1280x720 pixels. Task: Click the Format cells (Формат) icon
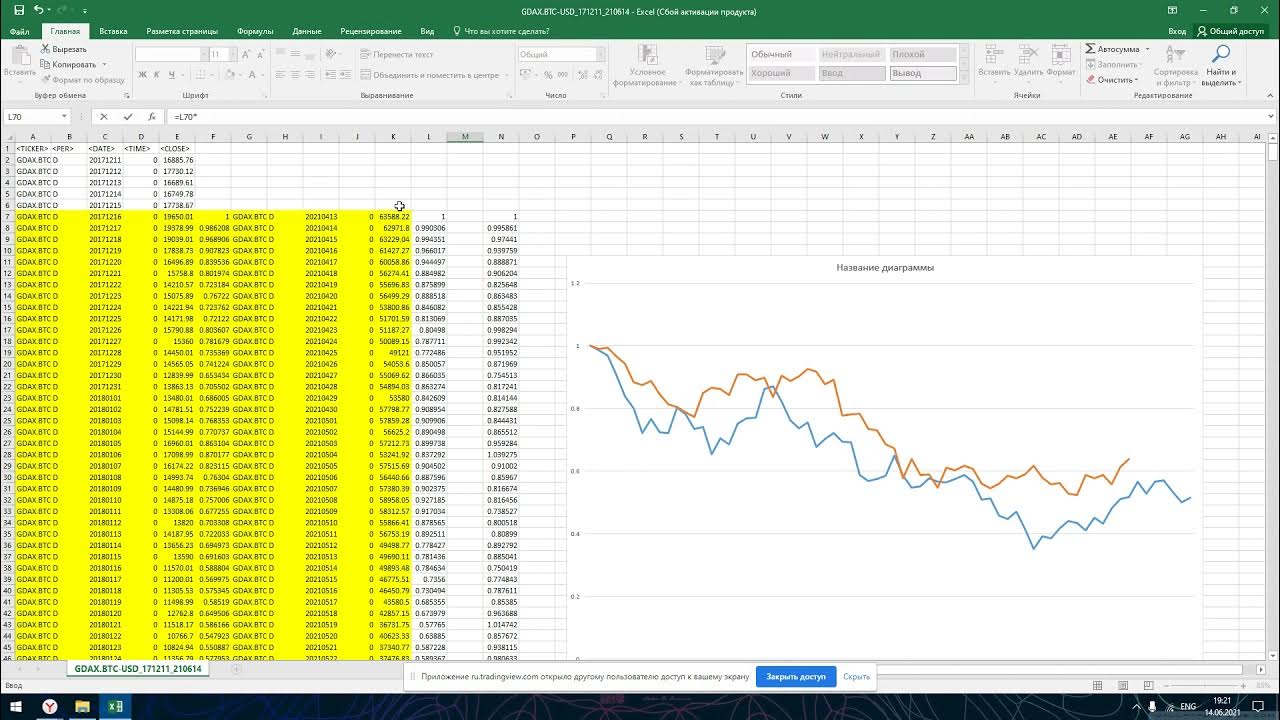[1059, 55]
